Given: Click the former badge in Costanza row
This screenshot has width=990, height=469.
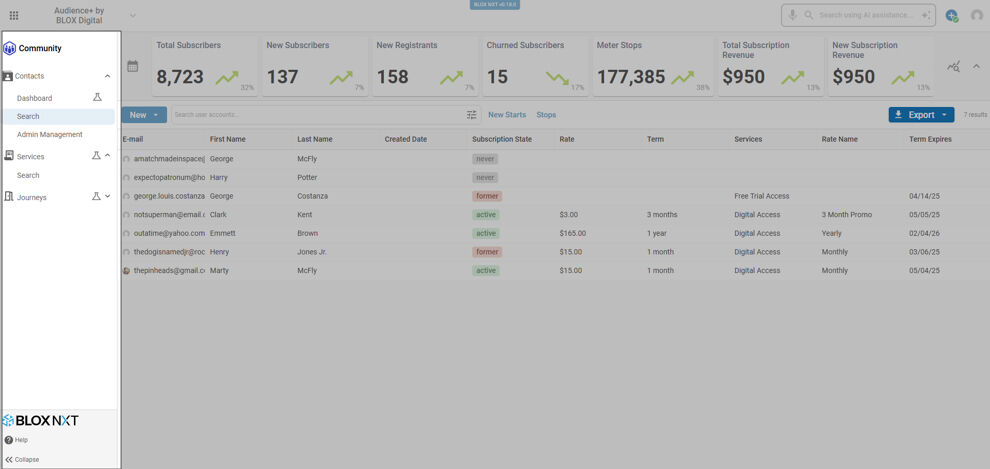Looking at the screenshot, I should point(487,196).
